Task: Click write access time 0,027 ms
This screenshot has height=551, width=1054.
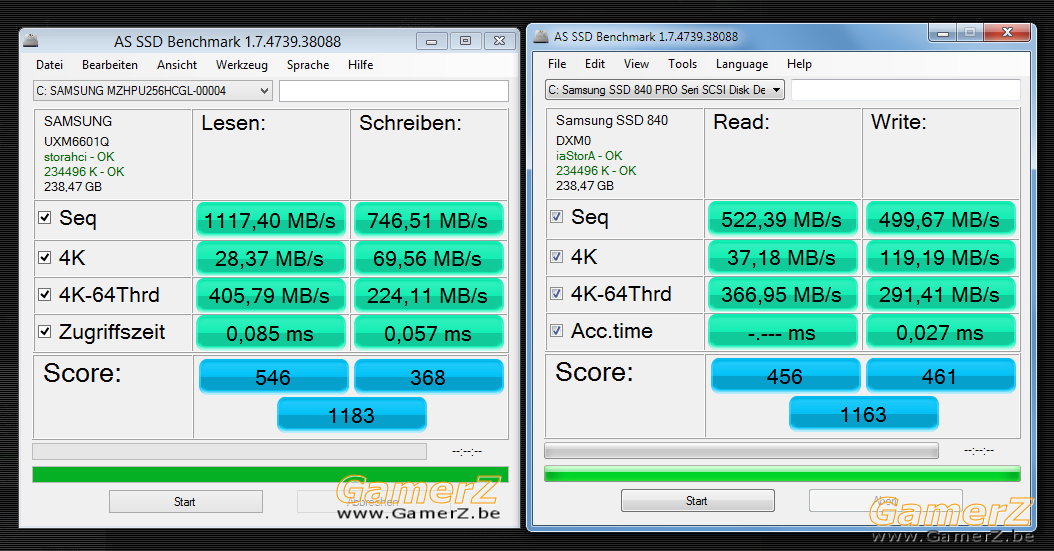Action: 940,331
